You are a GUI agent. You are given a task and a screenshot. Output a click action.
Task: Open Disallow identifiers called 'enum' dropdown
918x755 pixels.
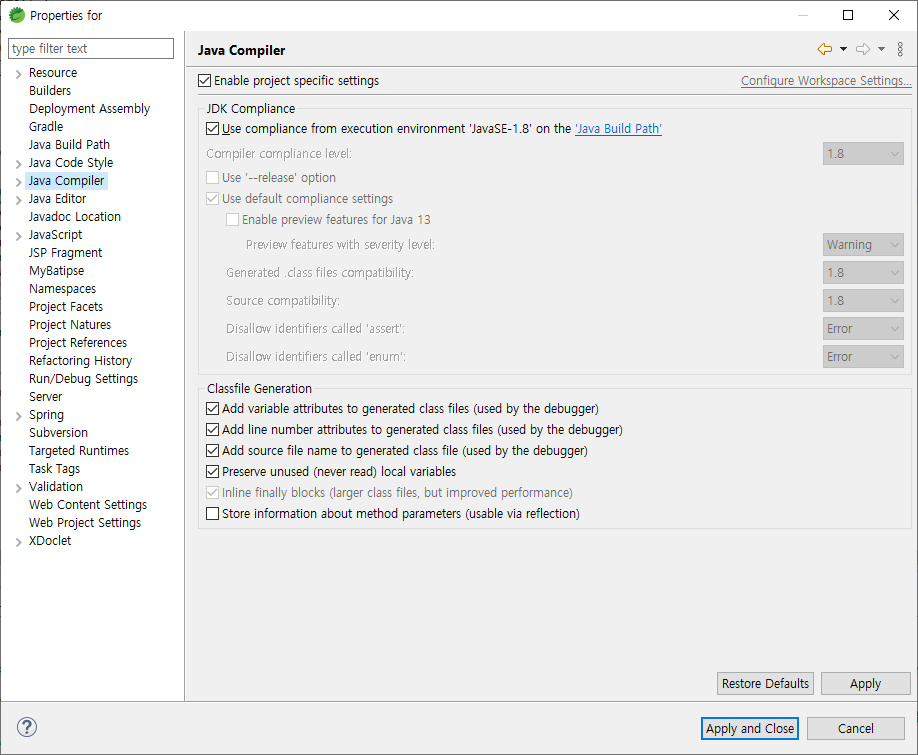click(863, 356)
